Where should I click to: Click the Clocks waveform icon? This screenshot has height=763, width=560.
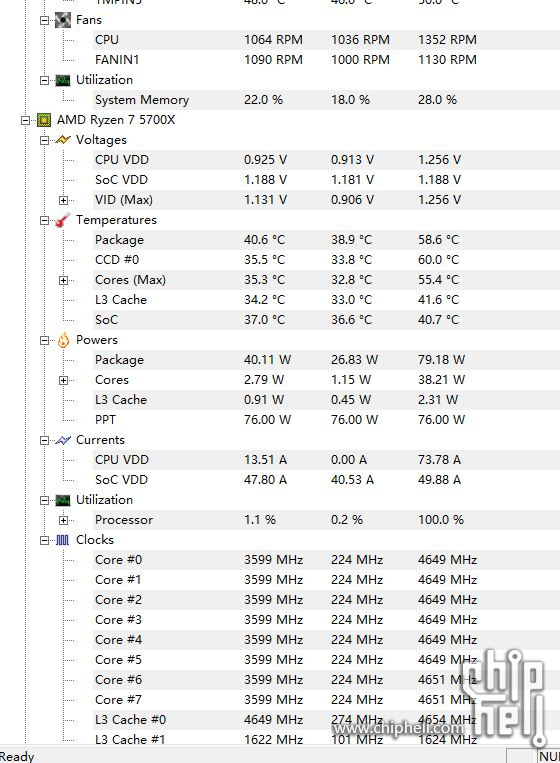pyautogui.click(x=63, y=540)
